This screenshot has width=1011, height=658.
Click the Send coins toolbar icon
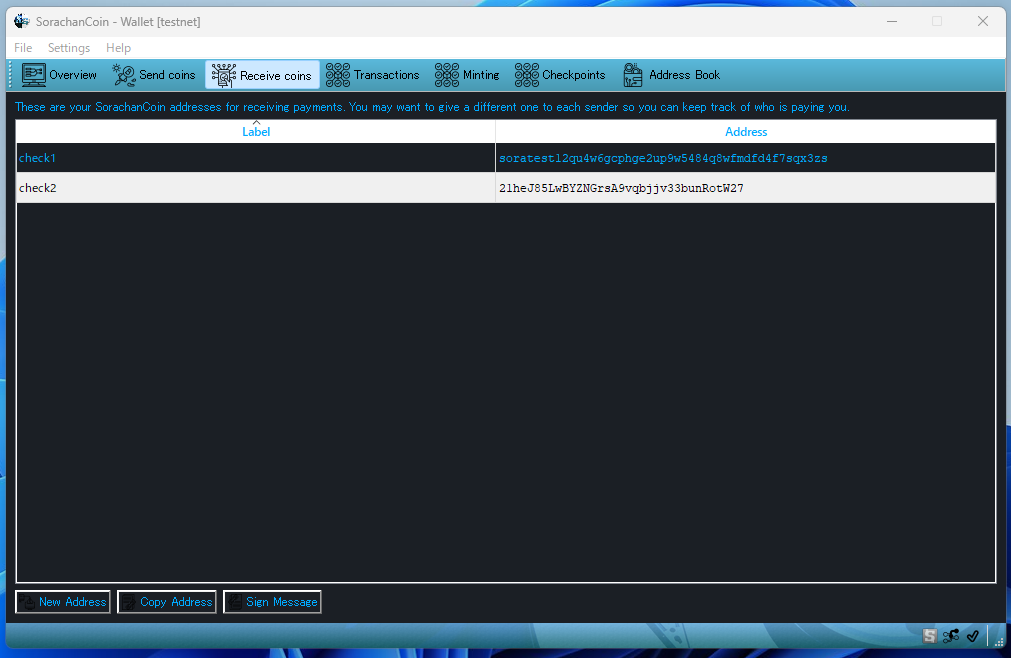click(x=124, y=75)
